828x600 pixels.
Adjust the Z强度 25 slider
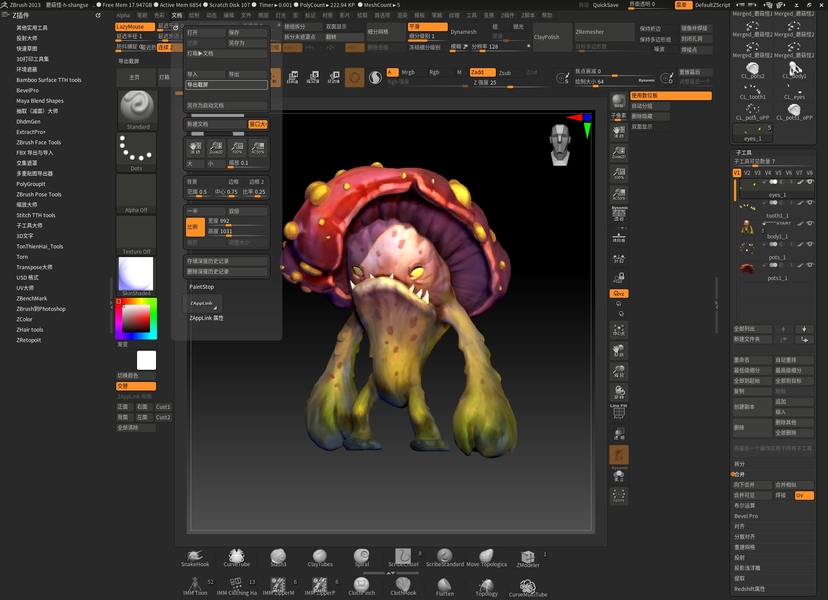point(511,82)
